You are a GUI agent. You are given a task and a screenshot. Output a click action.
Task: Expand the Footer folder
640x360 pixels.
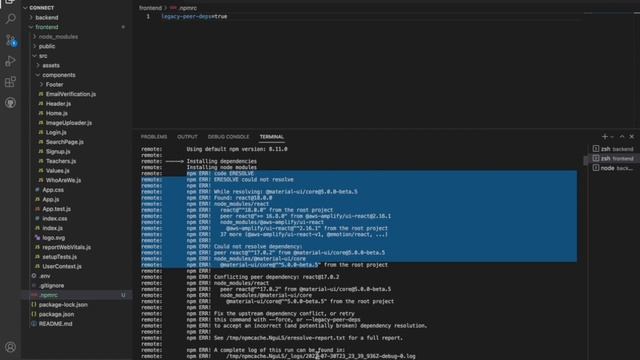pyautogui.click(x=54, y=84)
